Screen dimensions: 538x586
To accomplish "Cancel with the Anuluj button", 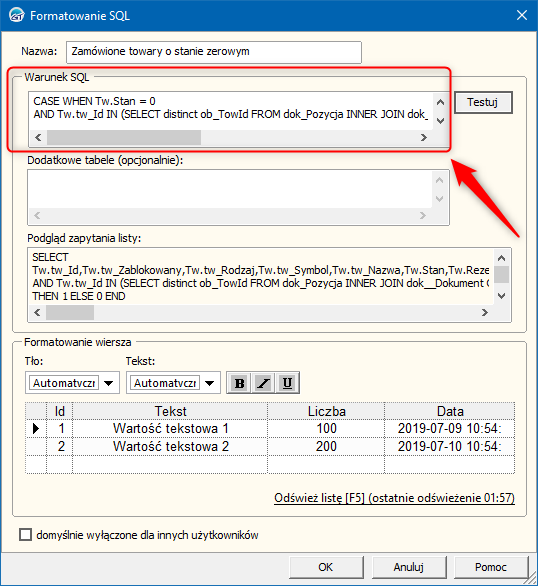I will [409, 567].
